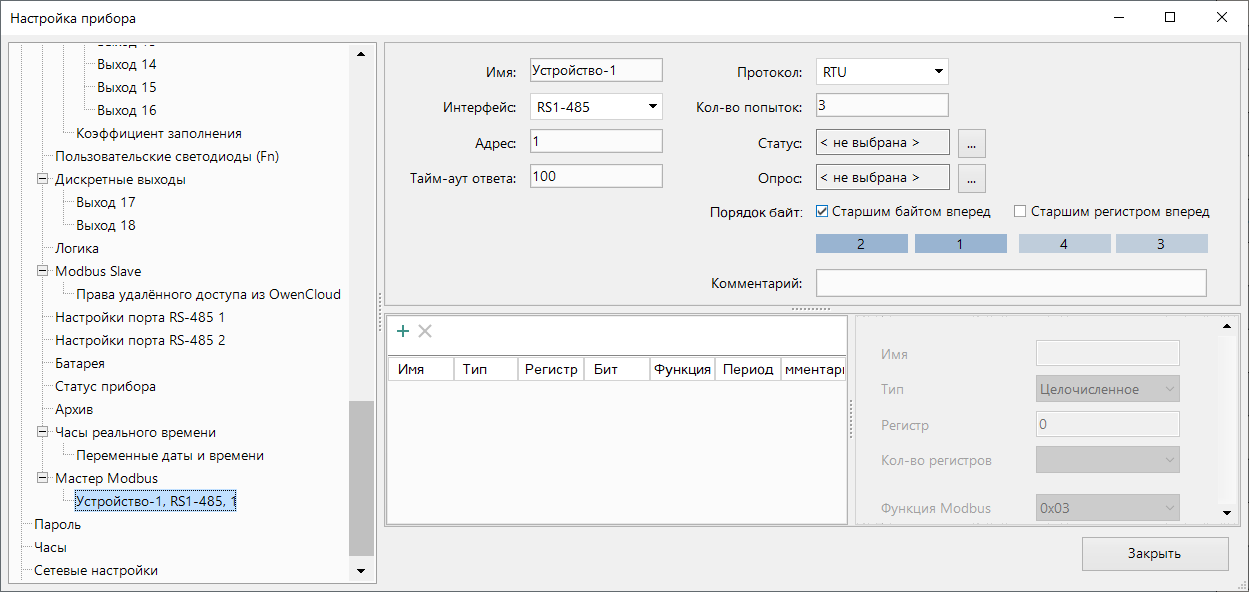Enable Старшим регистром вперед checkbox
1249x592 pixels.
pos(1020,212)
